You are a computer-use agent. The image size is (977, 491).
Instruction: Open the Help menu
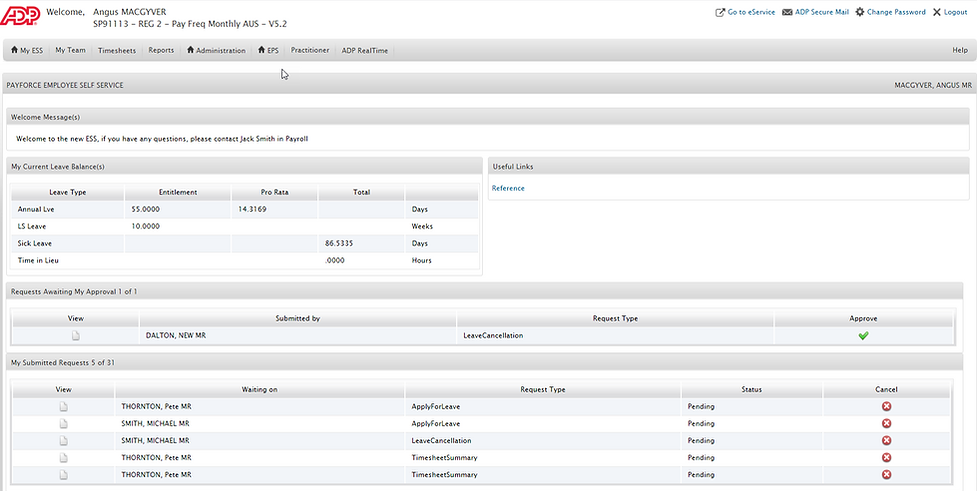coord(960,50)
